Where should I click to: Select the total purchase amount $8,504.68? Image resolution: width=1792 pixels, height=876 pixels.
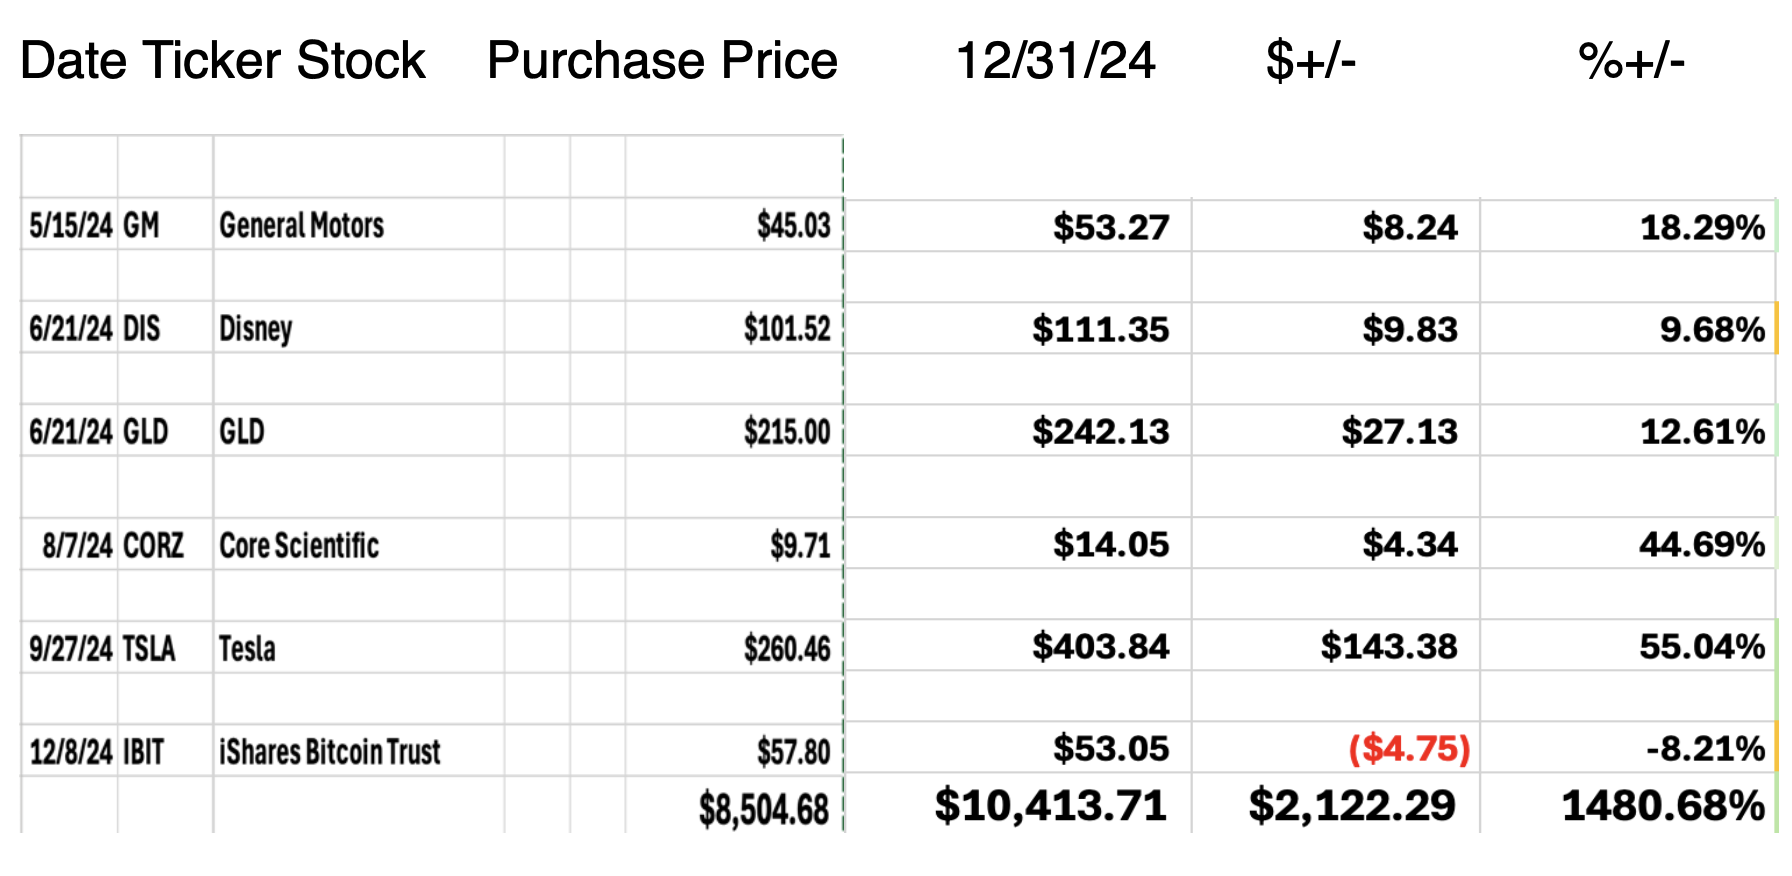coord(764,809)
